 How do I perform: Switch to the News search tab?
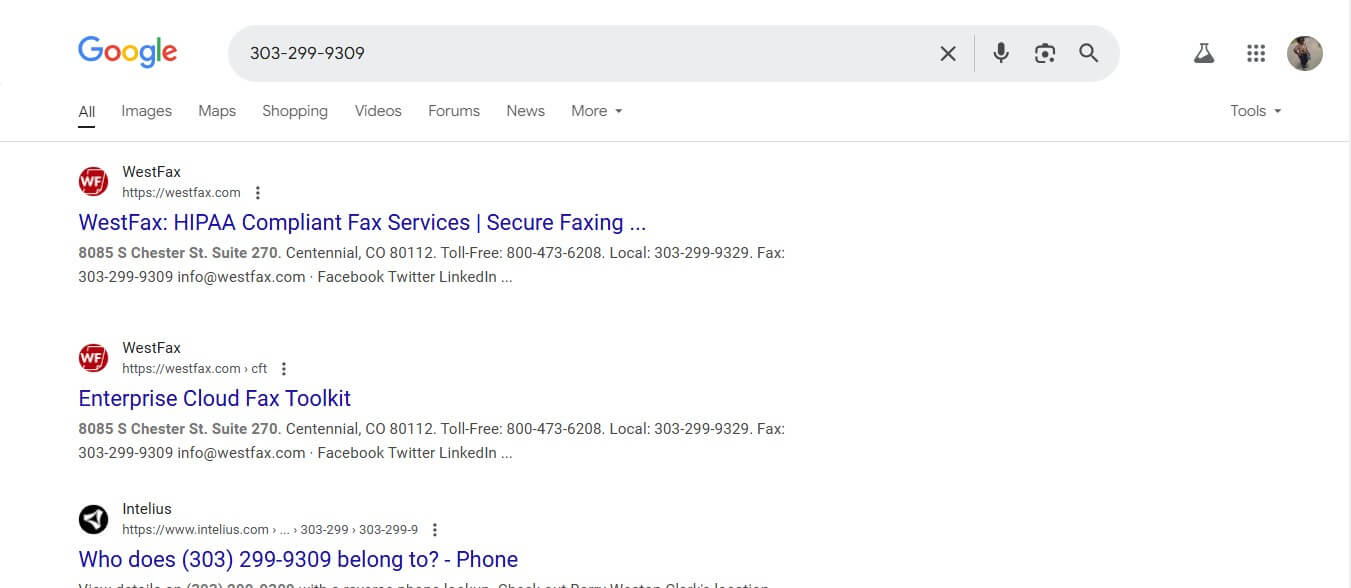[525, 111]
